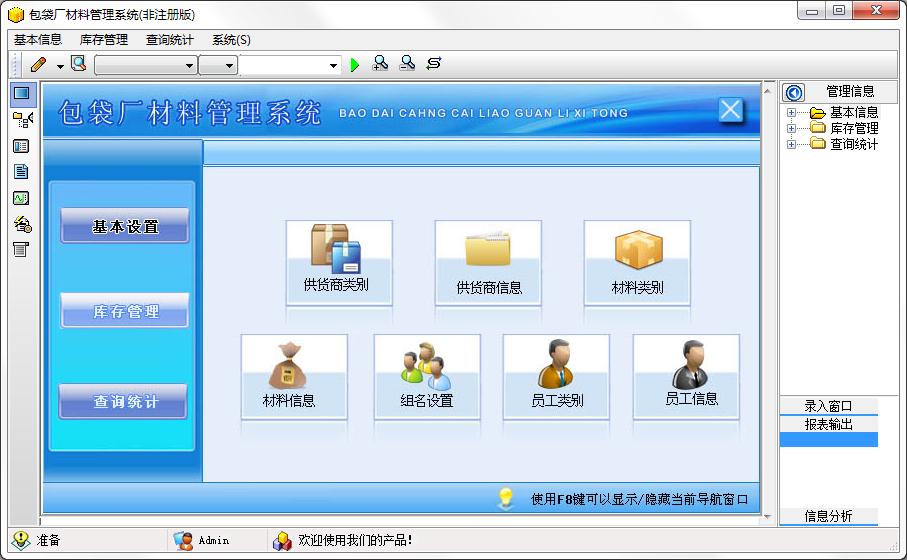Click the green play run arrow
907x560 pixels.
[355, 65]
